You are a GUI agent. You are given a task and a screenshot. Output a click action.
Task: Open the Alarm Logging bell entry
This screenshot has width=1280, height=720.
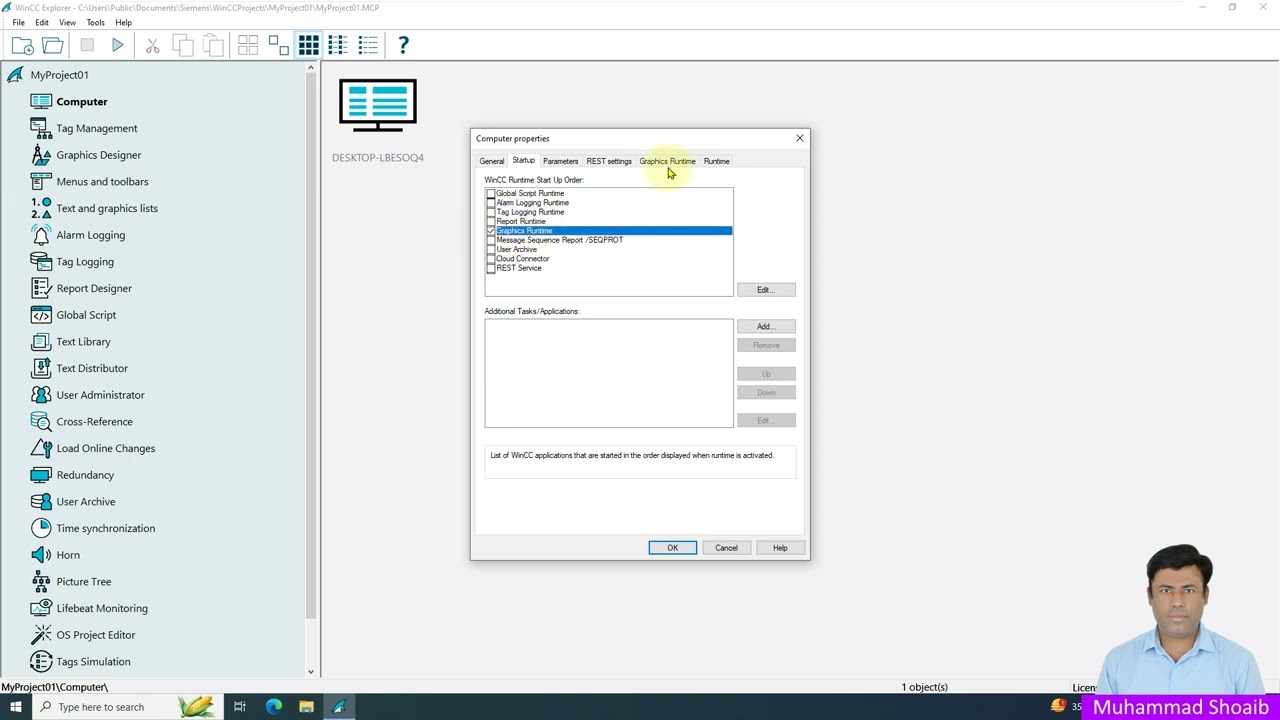[91, 235]
